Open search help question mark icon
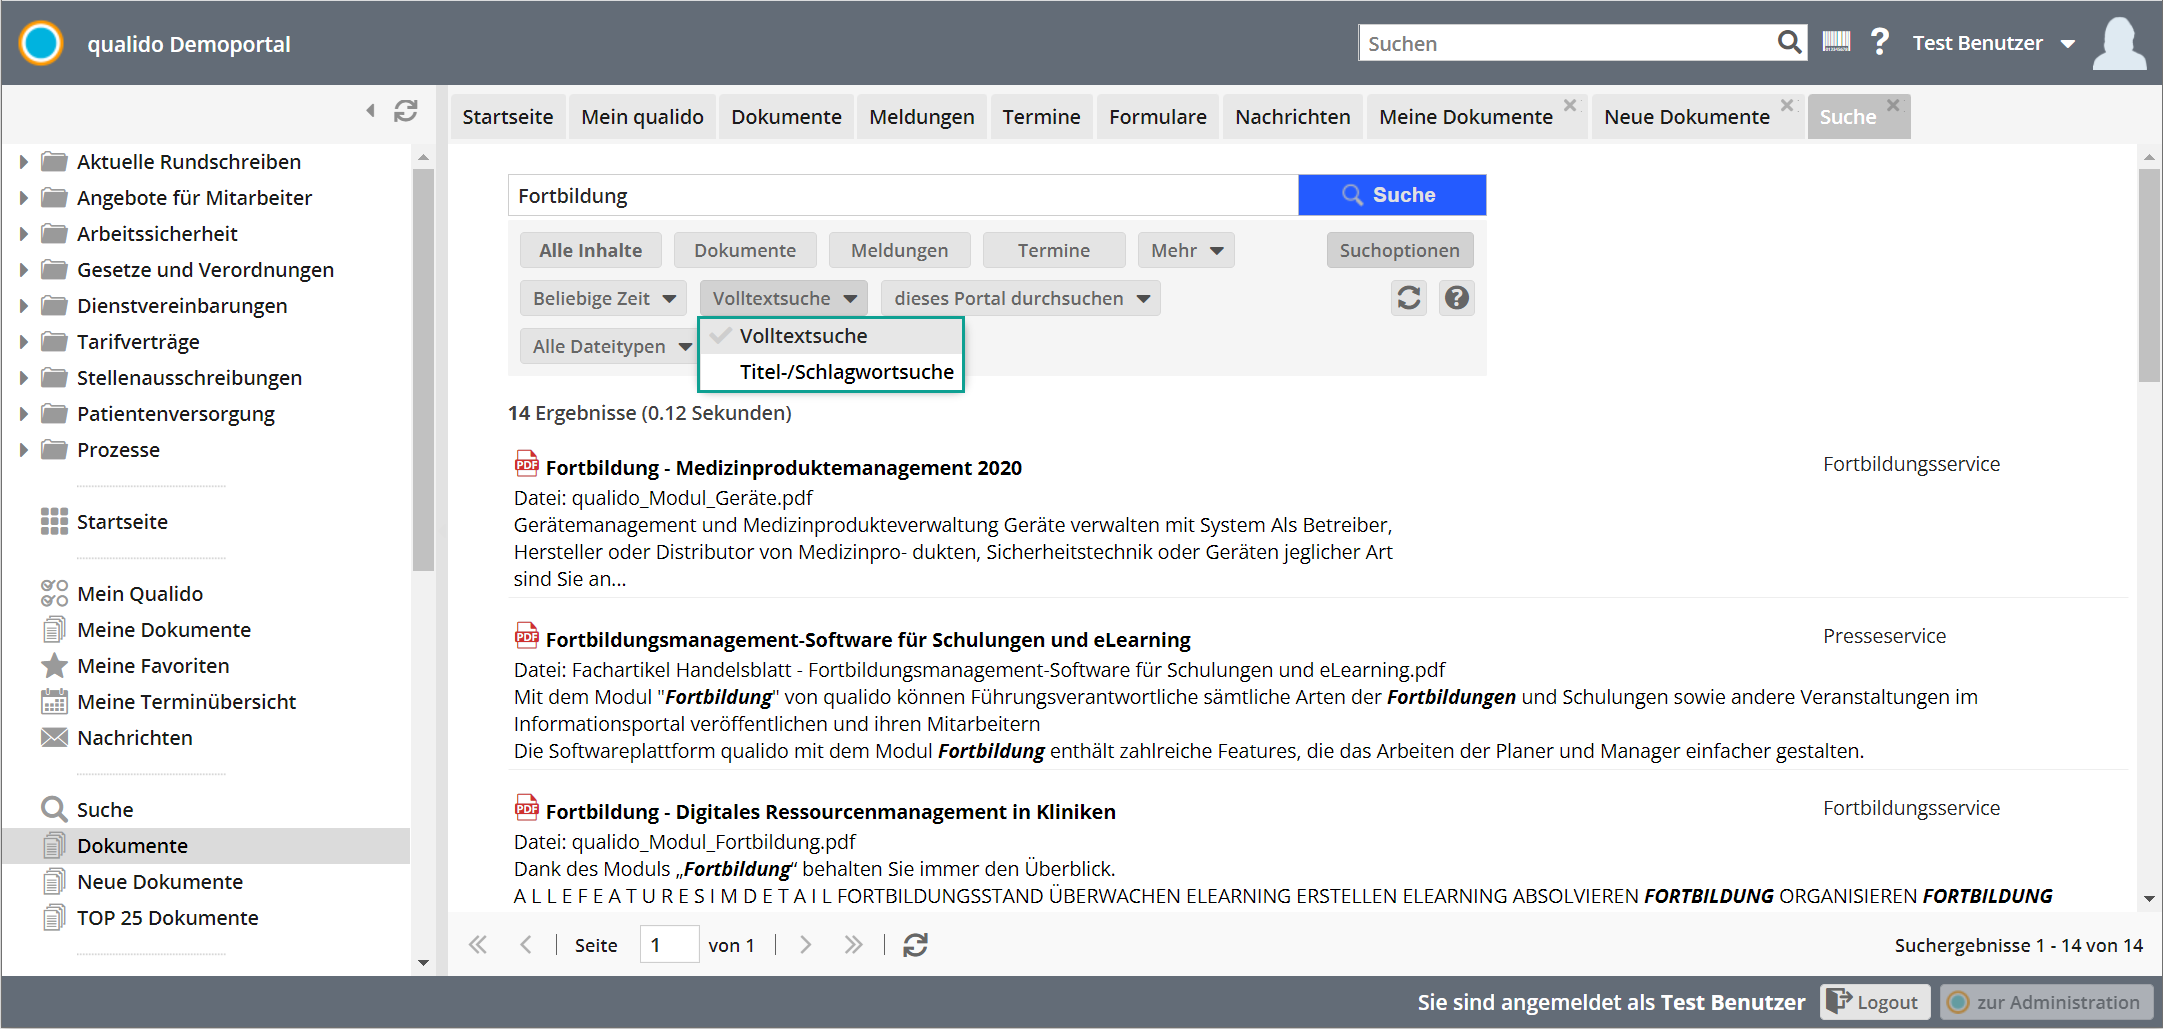This screenshot has height=1029, width=2163. click(1457, 298)
